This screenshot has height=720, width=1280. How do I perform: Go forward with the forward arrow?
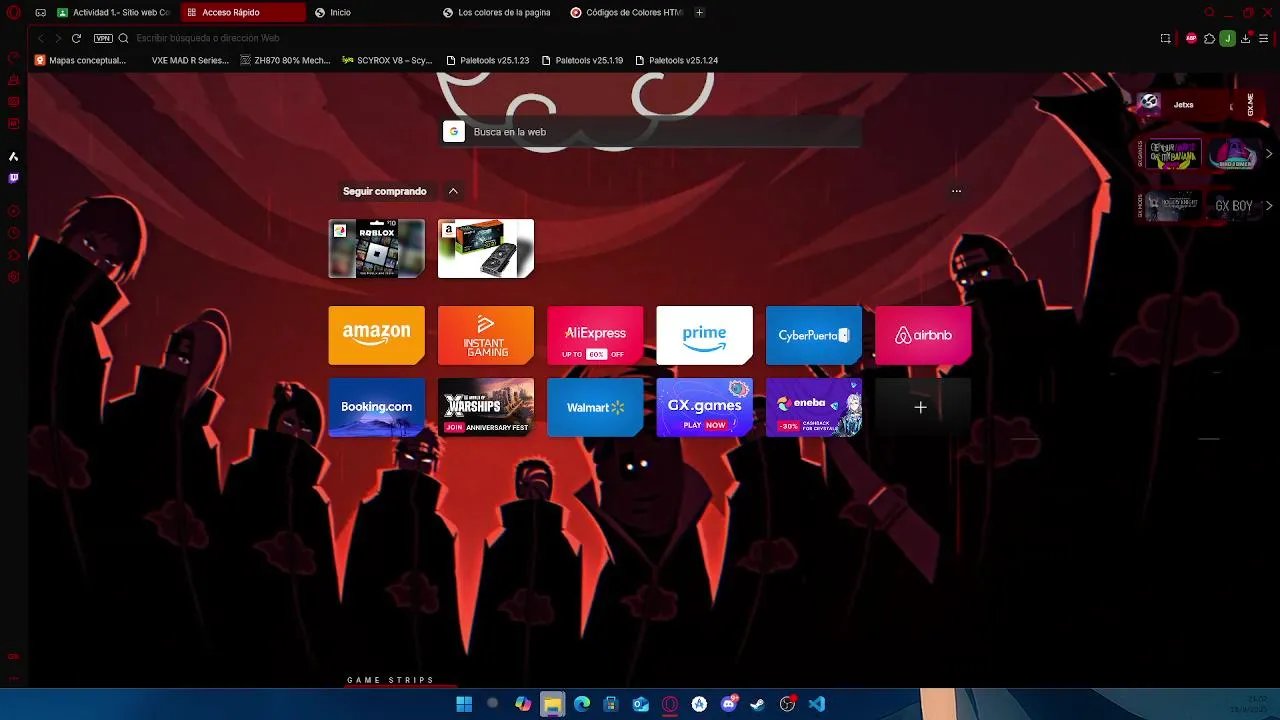pyautogui.click(x=58, y=38)
